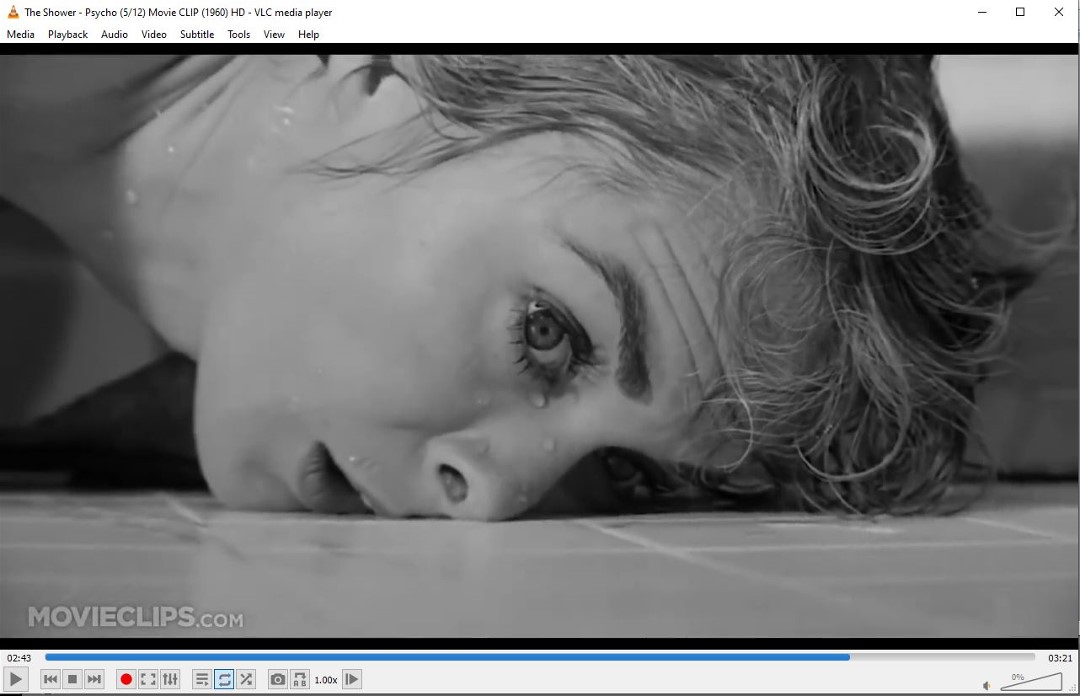Toggle the playlist view
Viewport: 1080px width, 696px height.
point(202,679)
